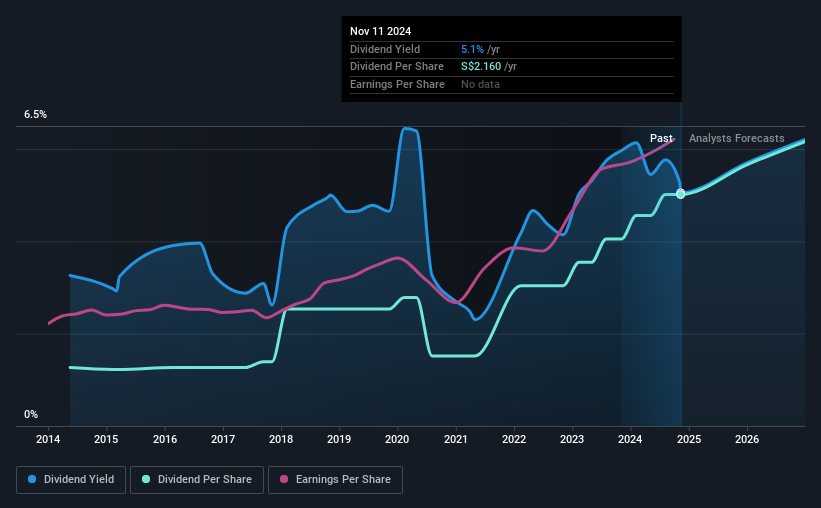Screen dimensions: 821x508
Task: Click the 2017 x-axis label
Action: click(x=223, y=439)
